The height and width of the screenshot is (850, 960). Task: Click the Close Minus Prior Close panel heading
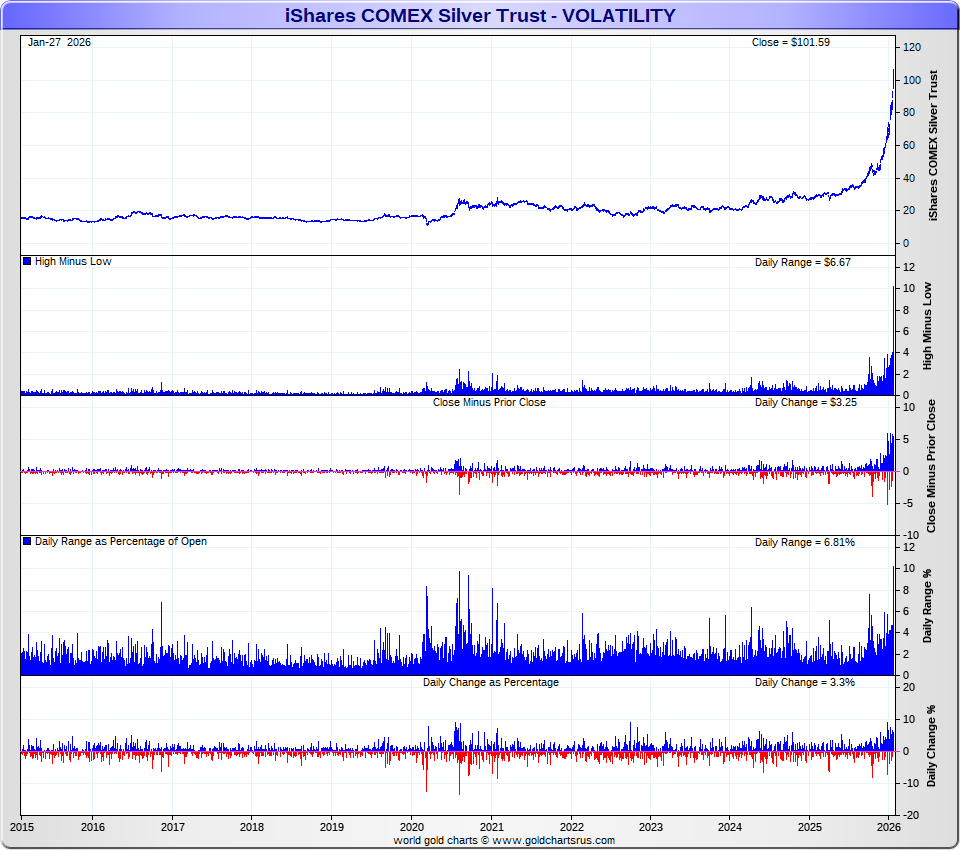click(x=489, y=402)
